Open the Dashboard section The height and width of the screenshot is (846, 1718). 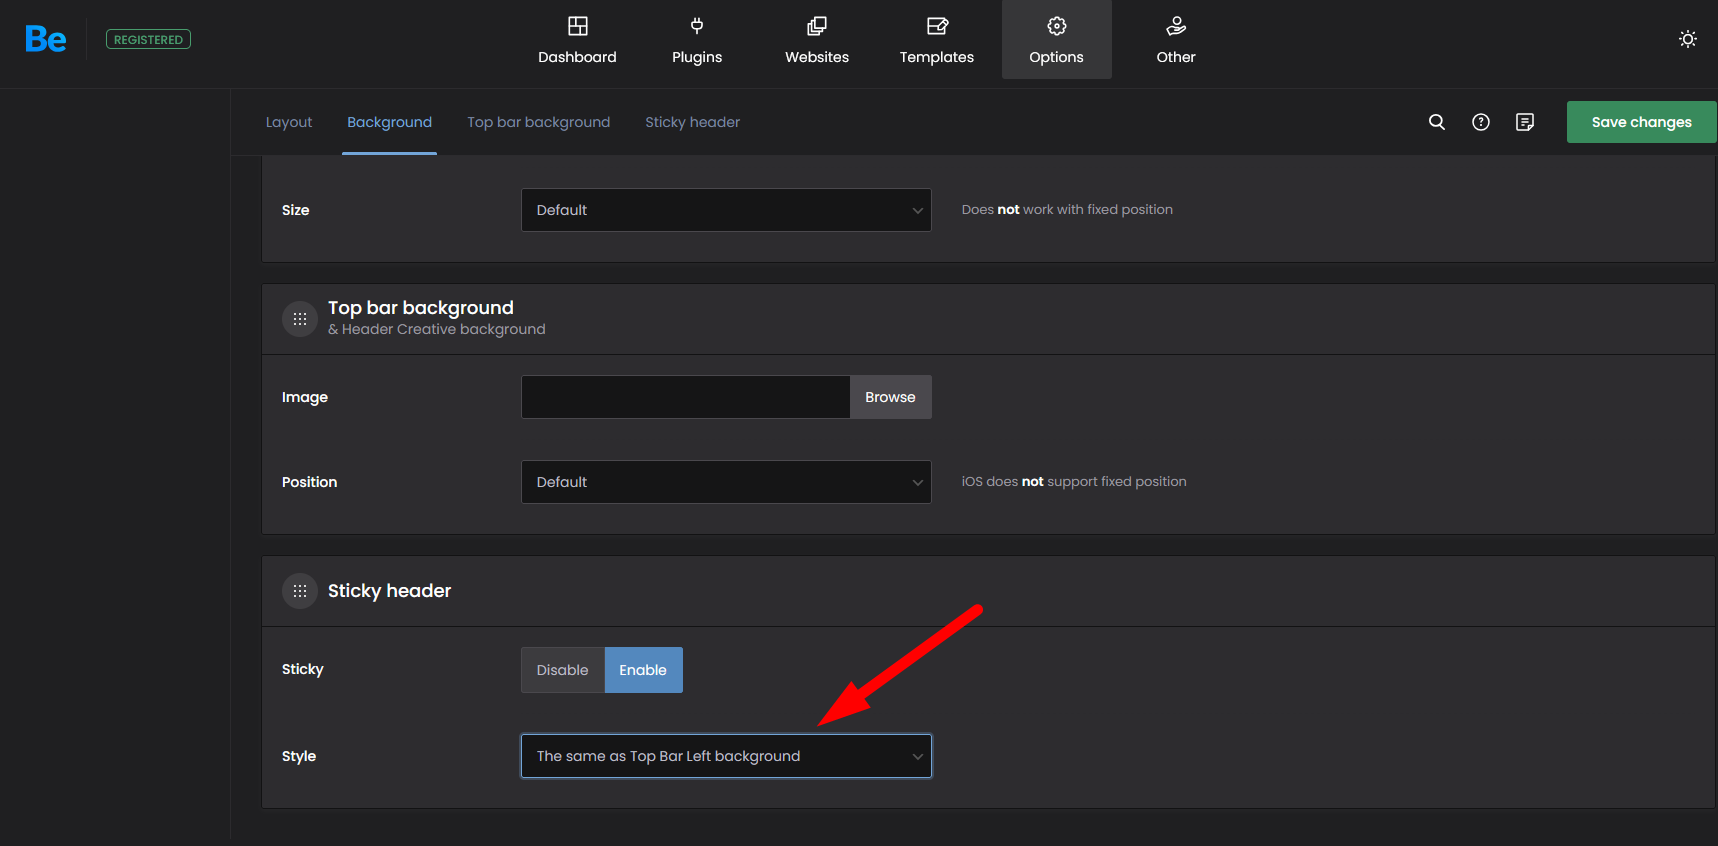point(577,39)
